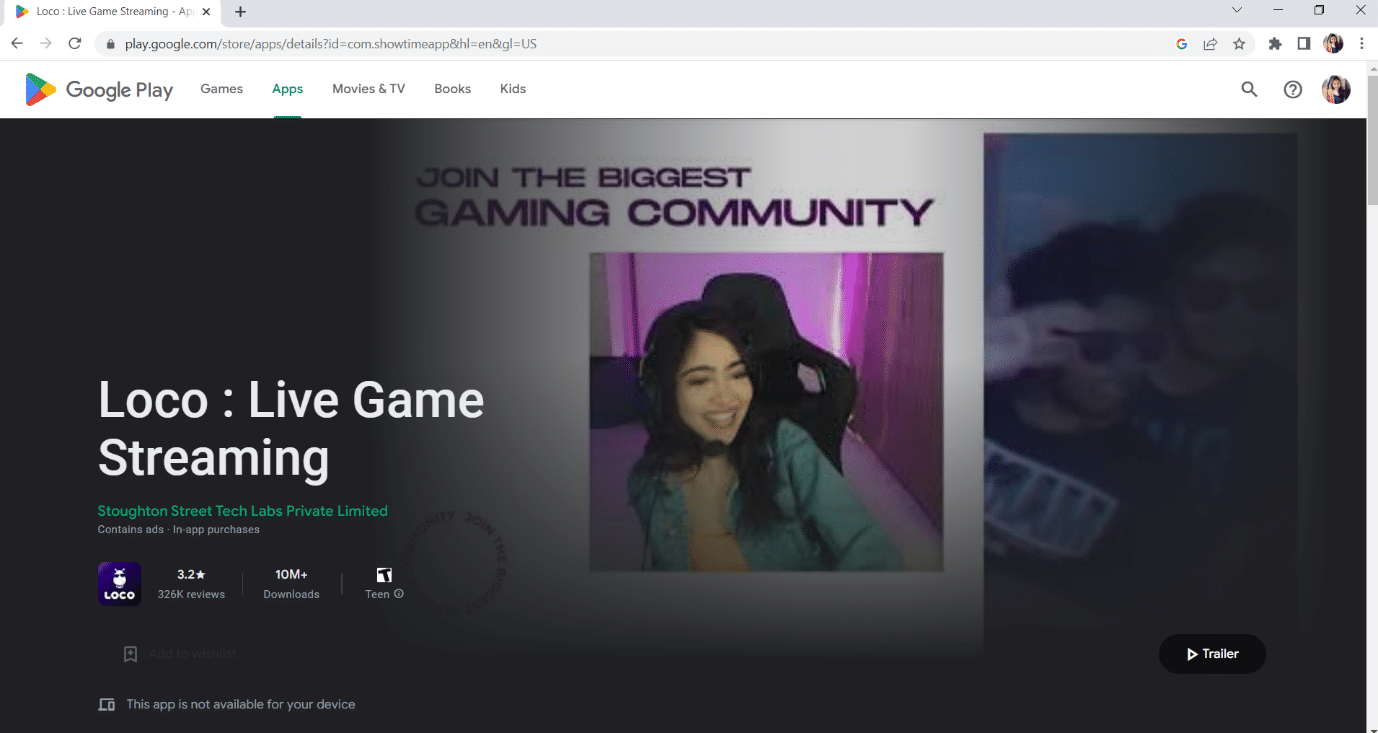Click the Loco : Live Game Streaming title
Image resolution: width=1378 pixels, height=733 pixels.
tap(291, 429)
